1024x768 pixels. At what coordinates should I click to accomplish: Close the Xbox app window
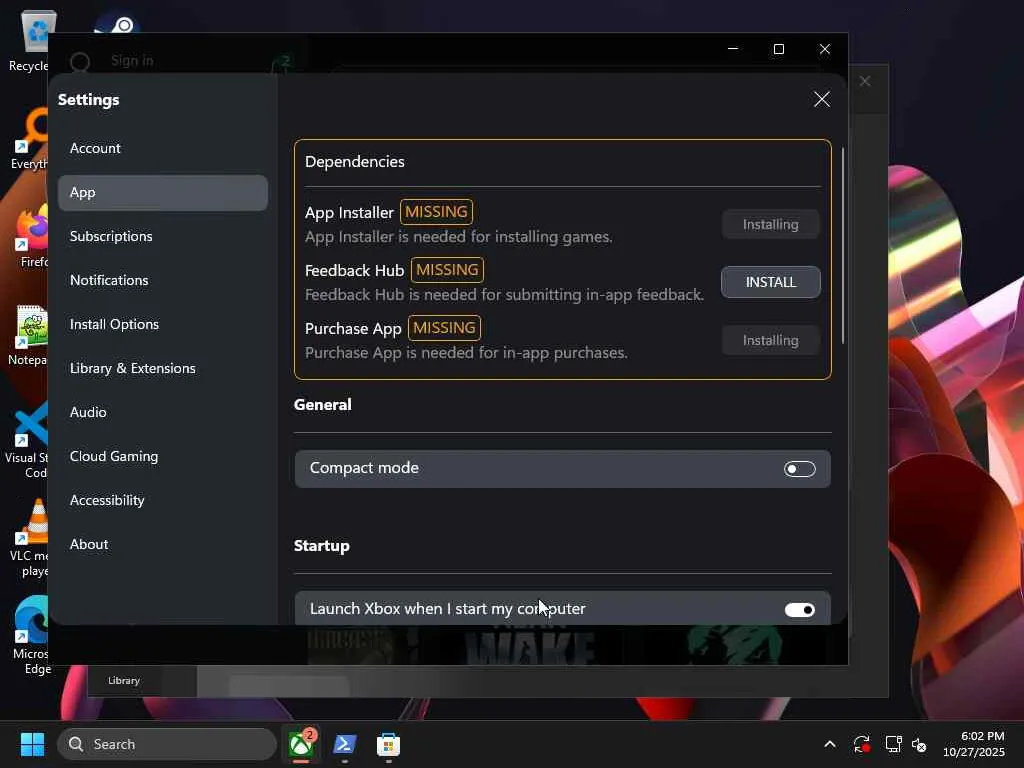pos(825,49)
